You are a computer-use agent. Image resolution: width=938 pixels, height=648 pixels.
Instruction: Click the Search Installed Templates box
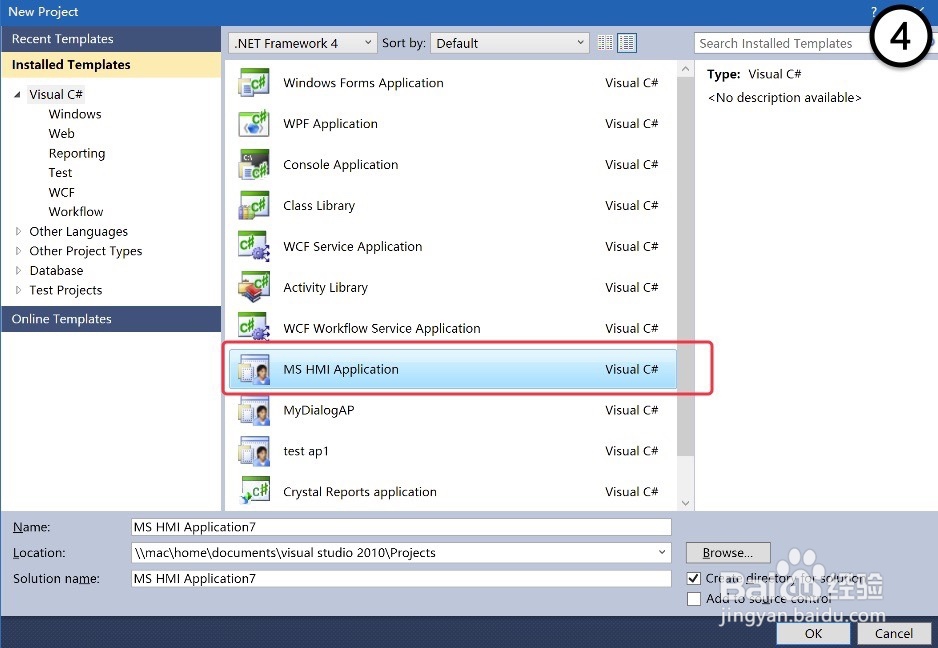click(781, 43)
